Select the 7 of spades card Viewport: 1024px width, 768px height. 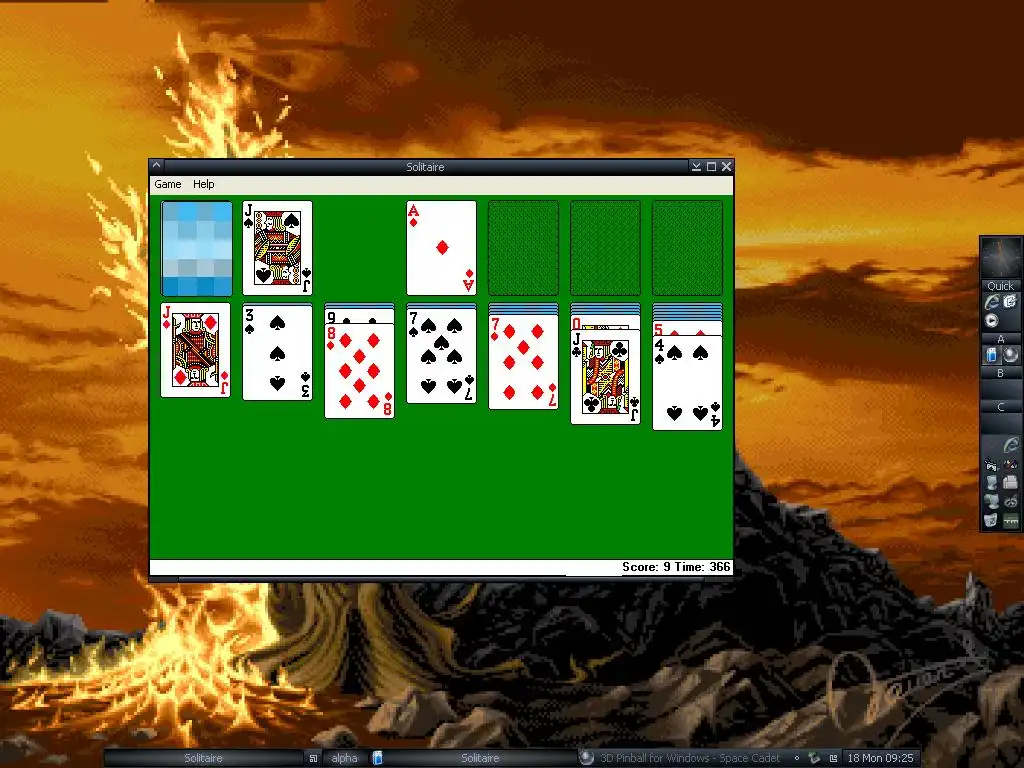441,356
